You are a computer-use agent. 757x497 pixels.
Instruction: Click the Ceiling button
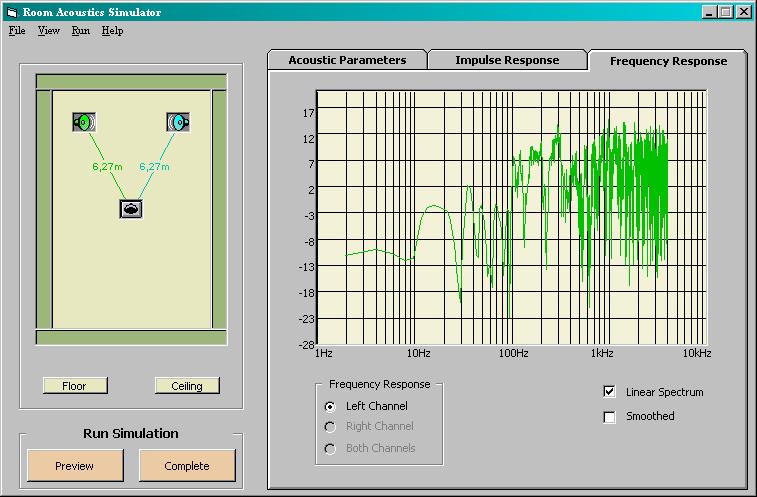(187, 386)
